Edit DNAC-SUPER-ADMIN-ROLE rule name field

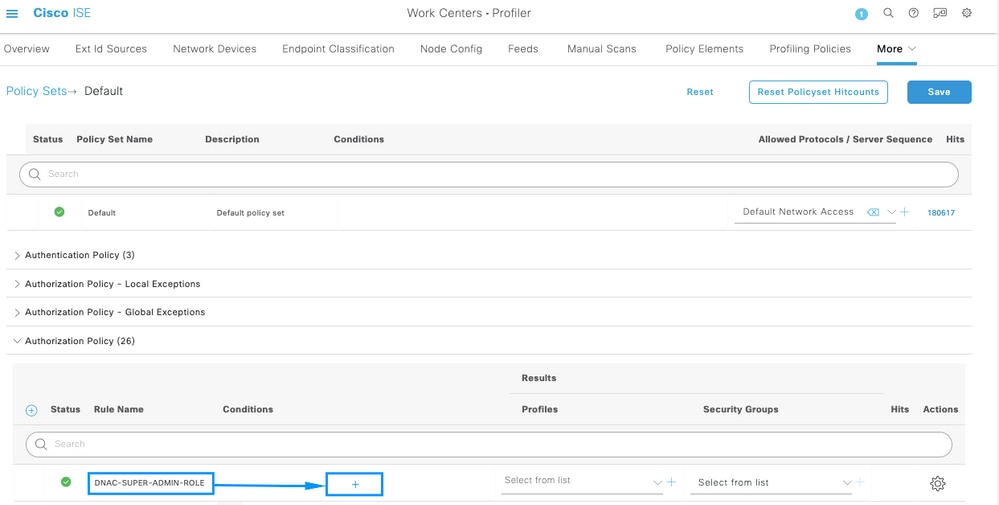pyautogui.click(x=150, y=483)
